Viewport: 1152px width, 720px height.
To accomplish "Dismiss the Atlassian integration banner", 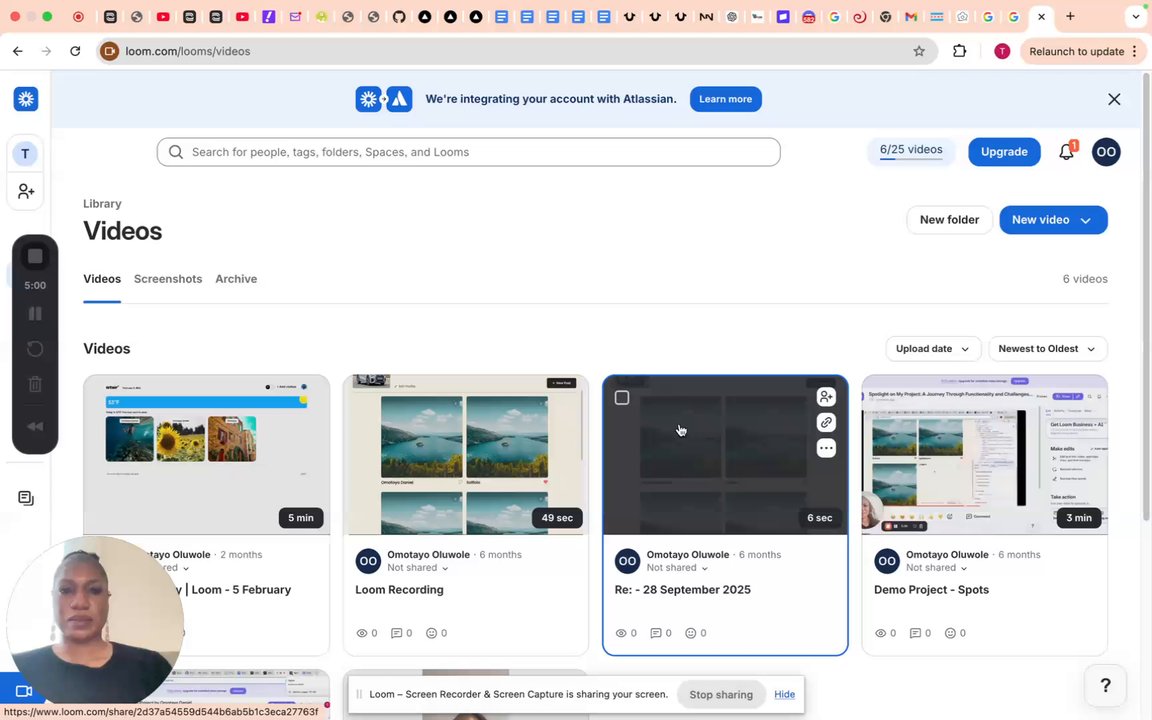I will tap(1114, 99).
